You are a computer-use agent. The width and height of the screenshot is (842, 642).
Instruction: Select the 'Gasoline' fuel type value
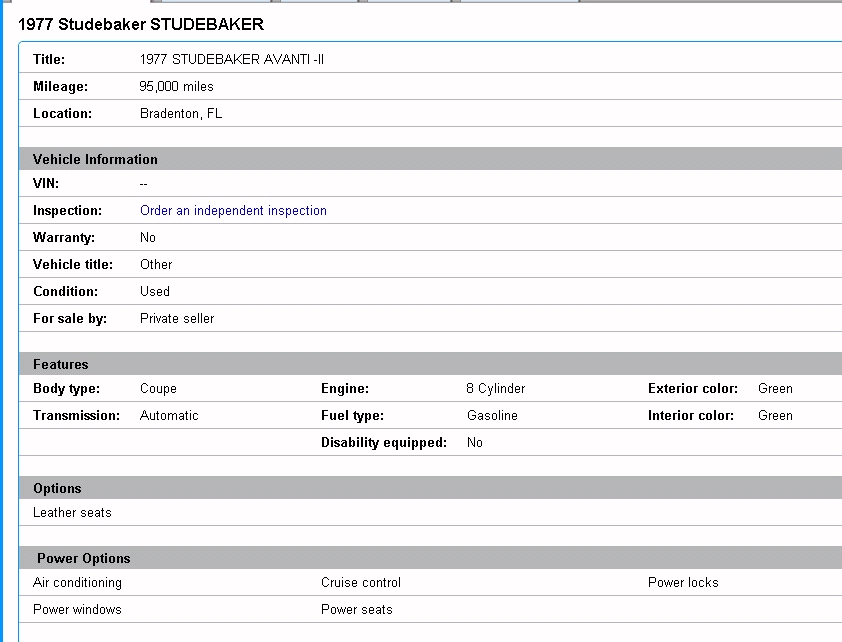point(492,415)
